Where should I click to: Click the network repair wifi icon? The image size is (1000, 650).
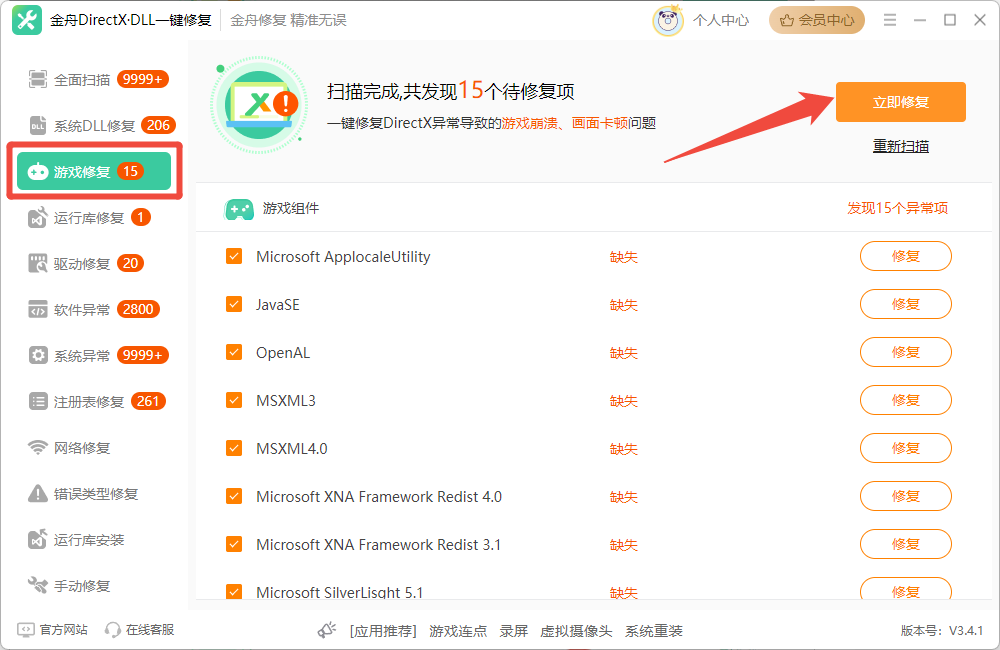[x=38, y=448]
